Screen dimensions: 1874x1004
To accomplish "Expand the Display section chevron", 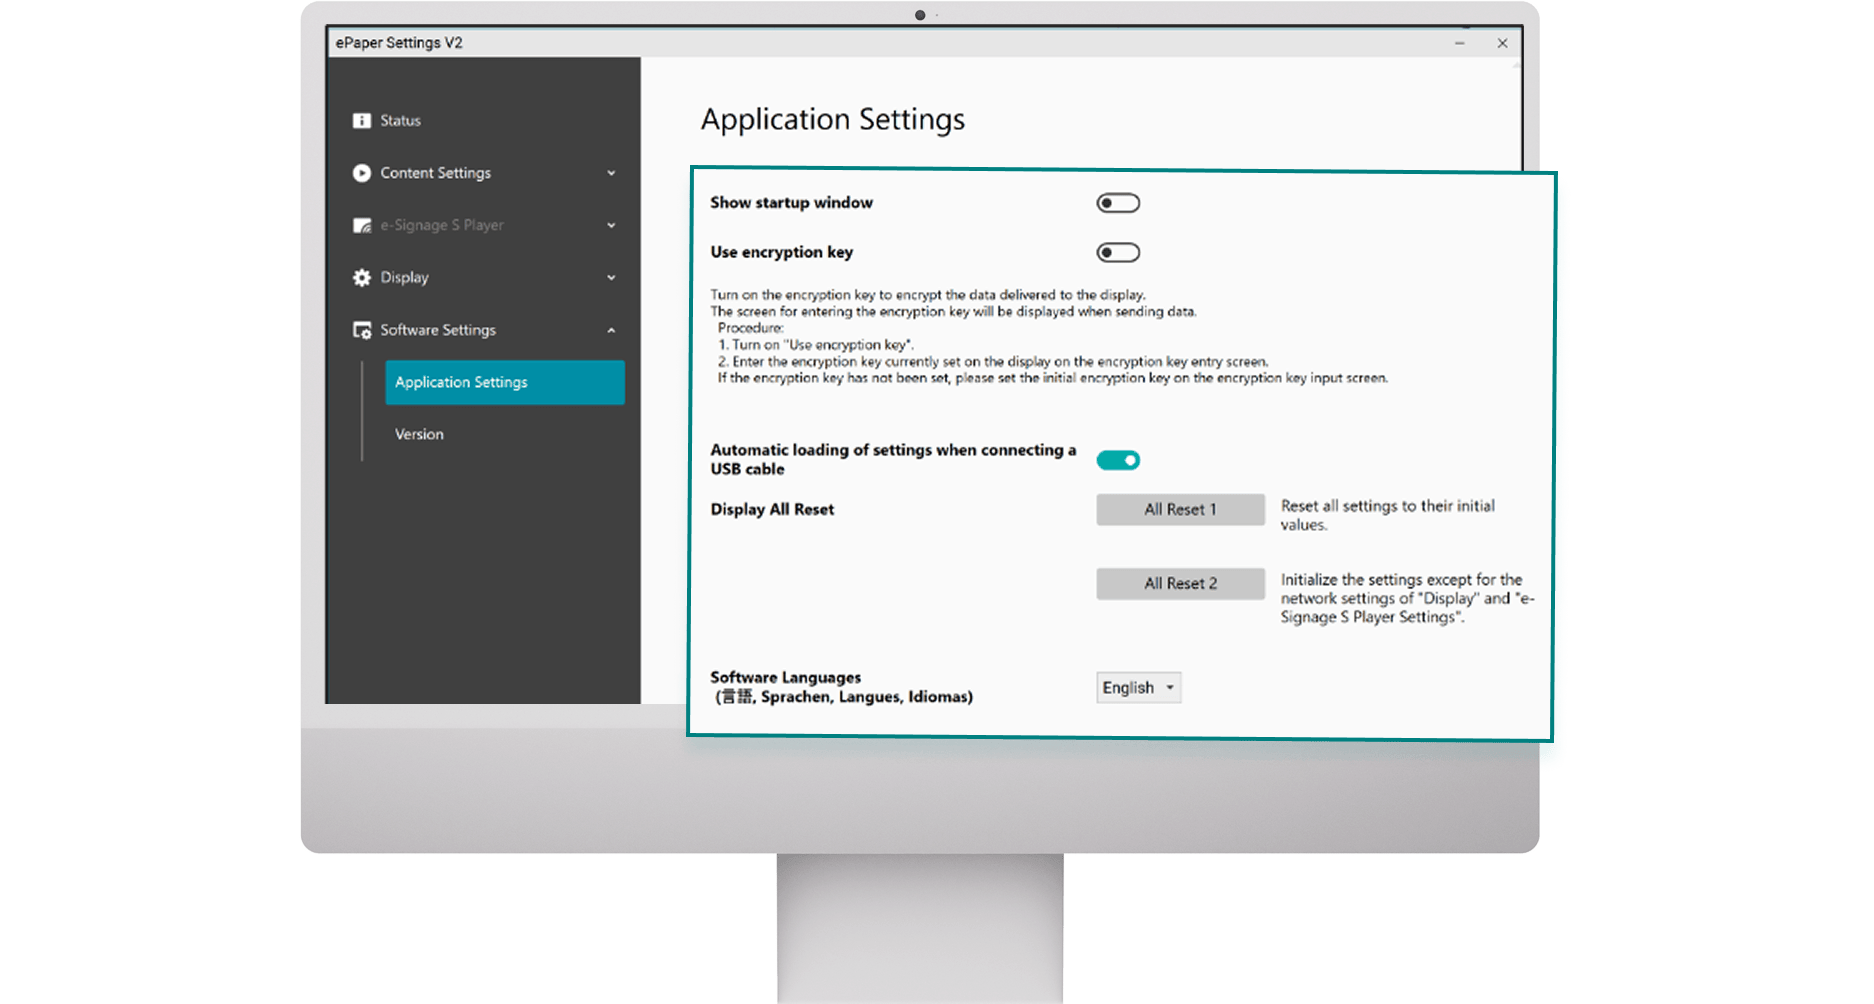I will (611, 278).
